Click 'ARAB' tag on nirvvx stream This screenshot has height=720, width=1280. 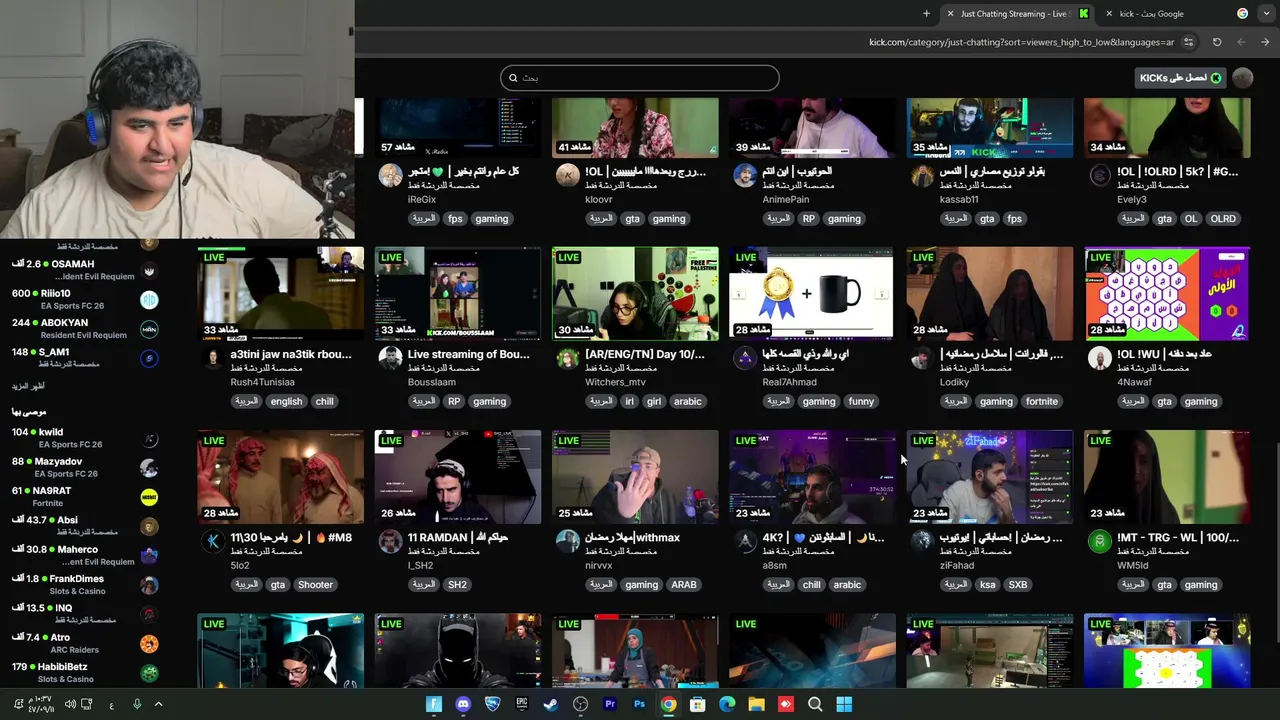[x=684, y=585]
